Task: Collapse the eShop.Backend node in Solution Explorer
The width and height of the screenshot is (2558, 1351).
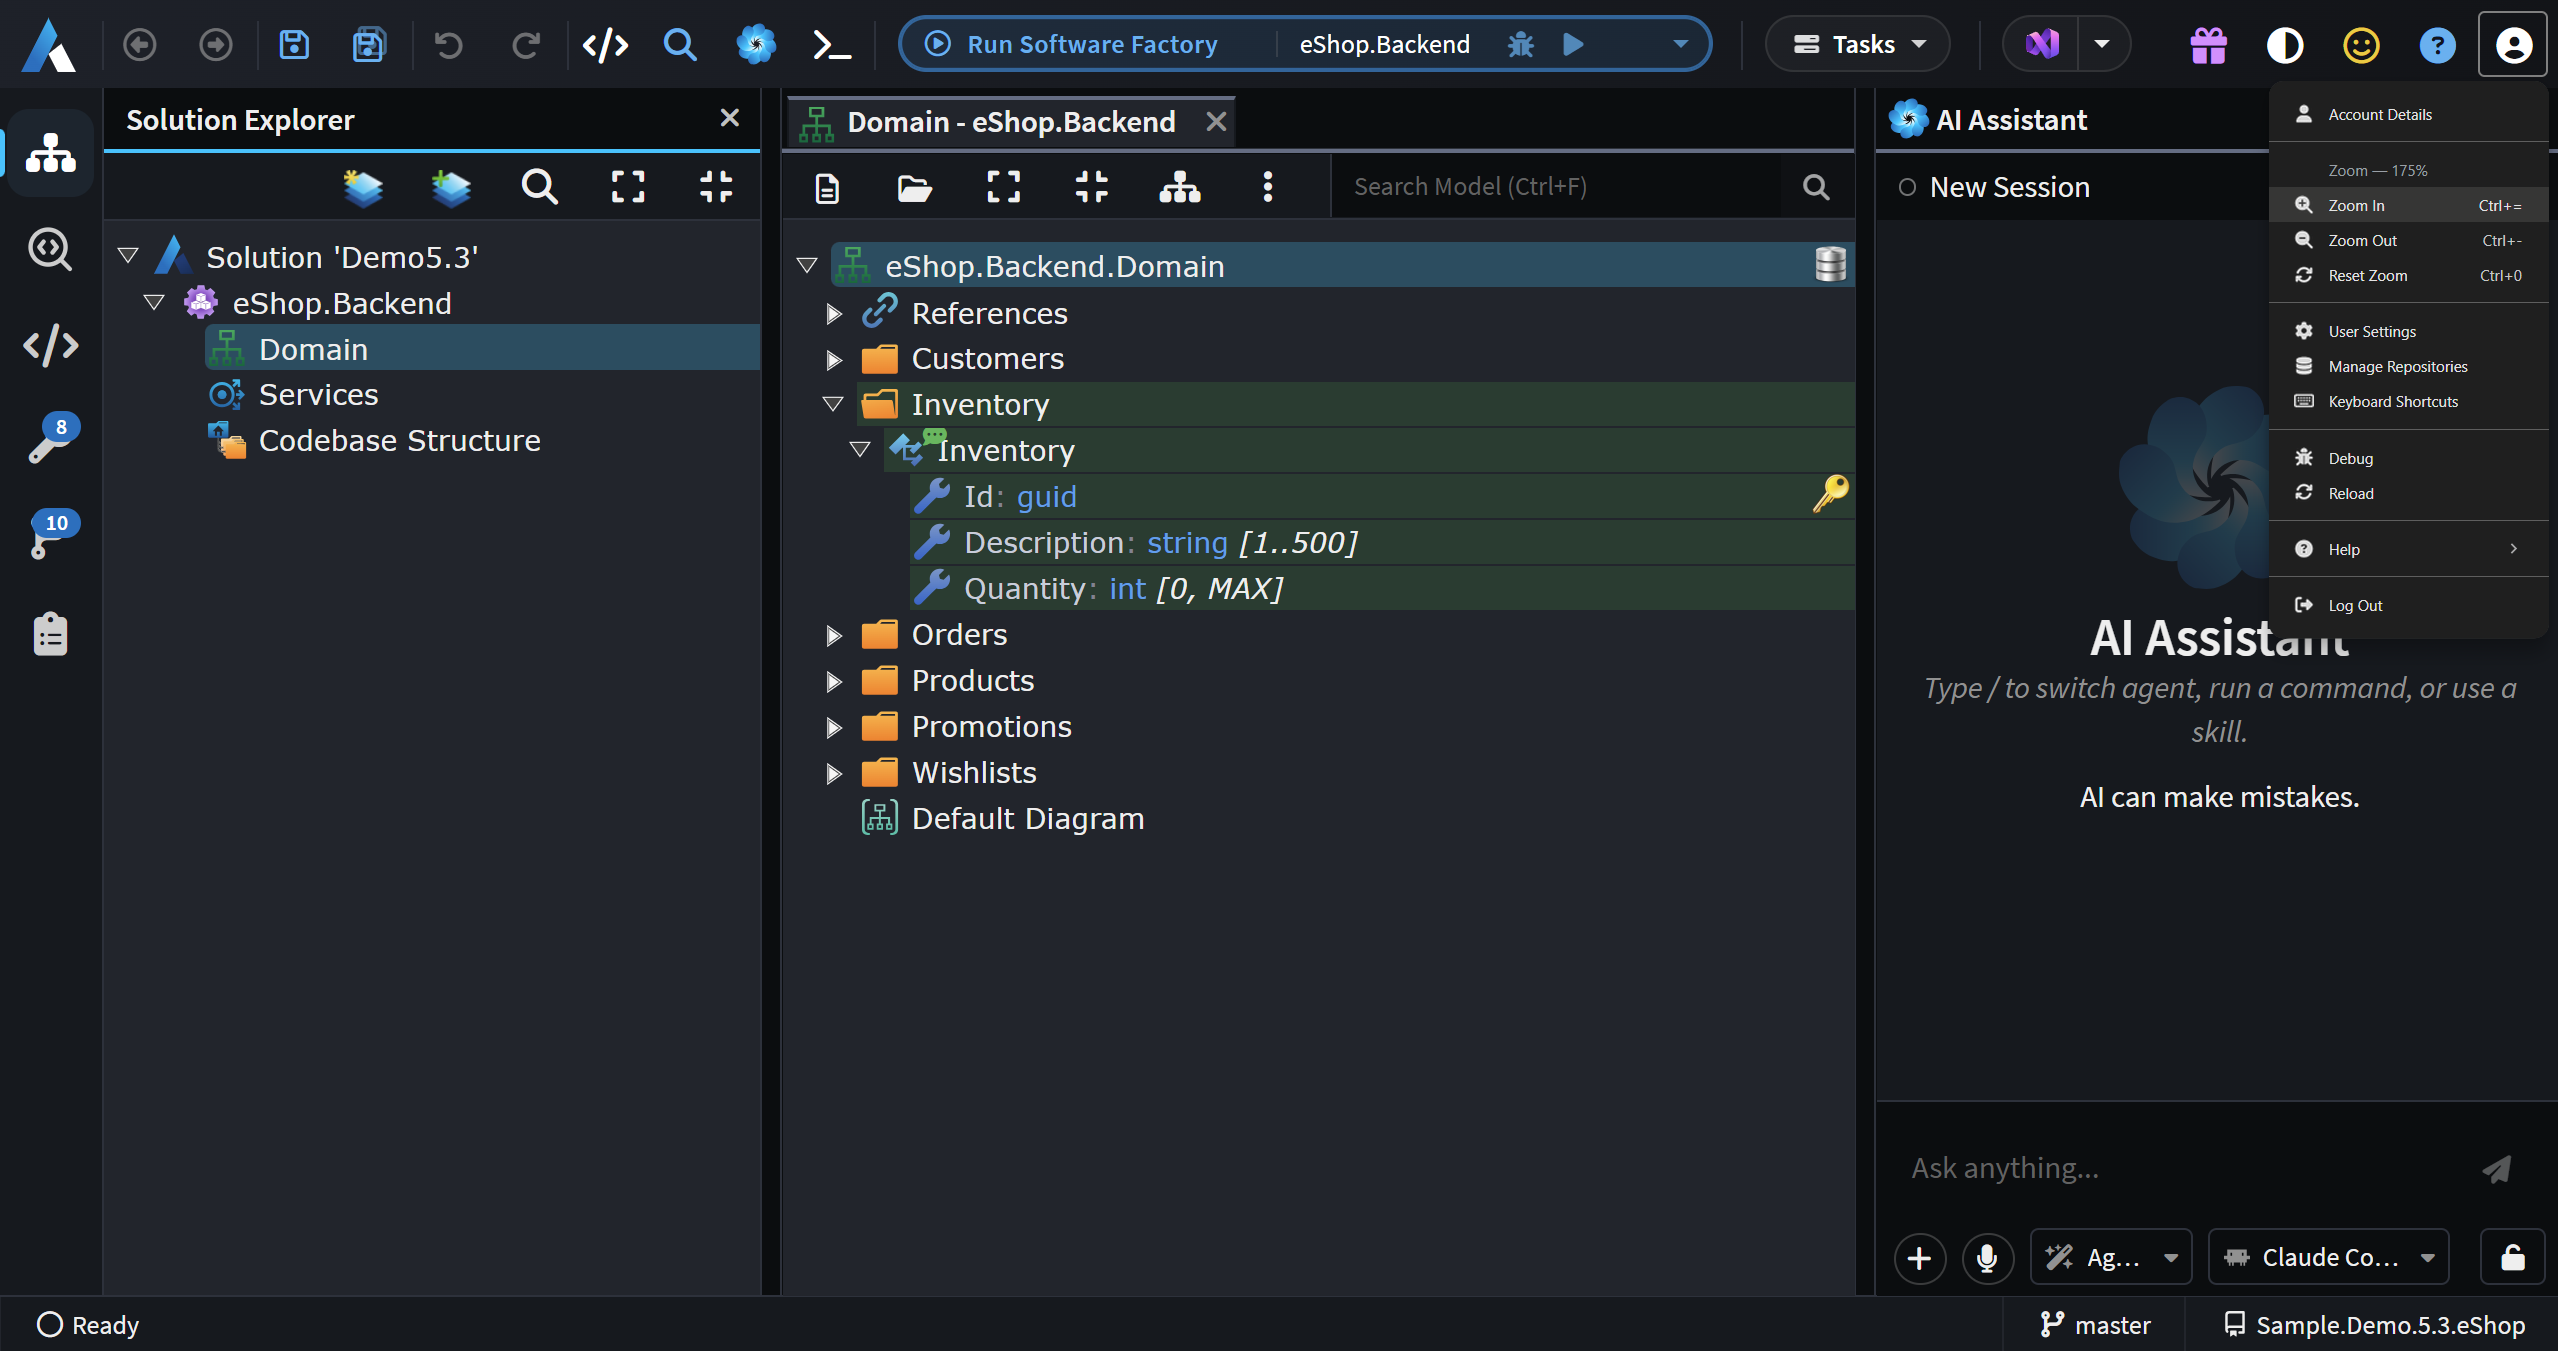Action: pyautogui.click(x=154, y=302)
